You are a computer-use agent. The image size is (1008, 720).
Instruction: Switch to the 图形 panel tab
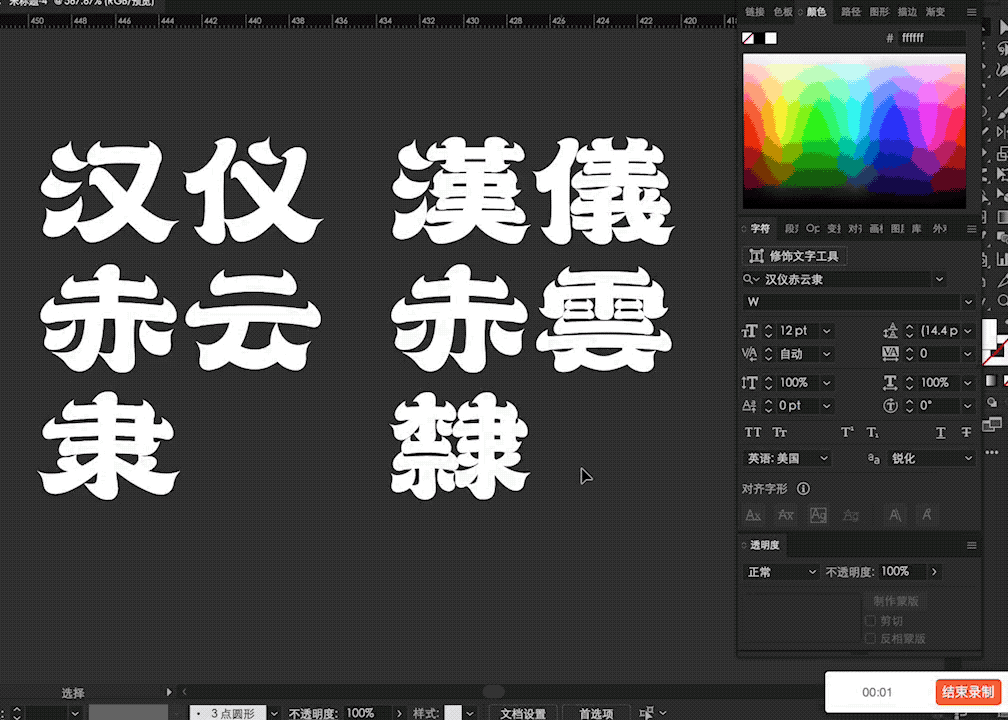click(x=879, y=12)
